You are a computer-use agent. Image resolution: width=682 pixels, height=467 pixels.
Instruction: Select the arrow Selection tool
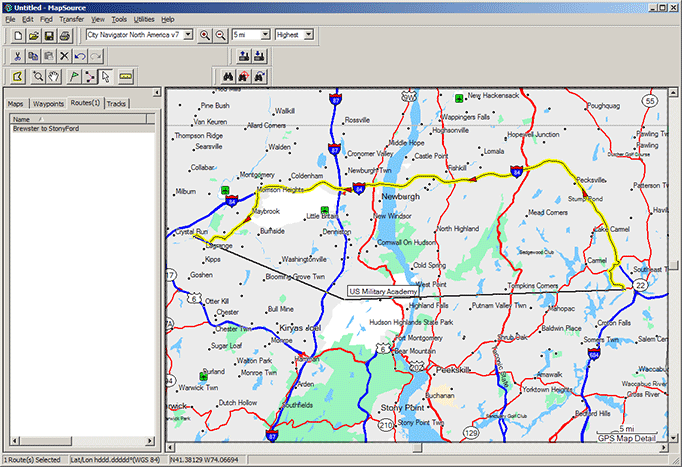(x=105, y=77)
